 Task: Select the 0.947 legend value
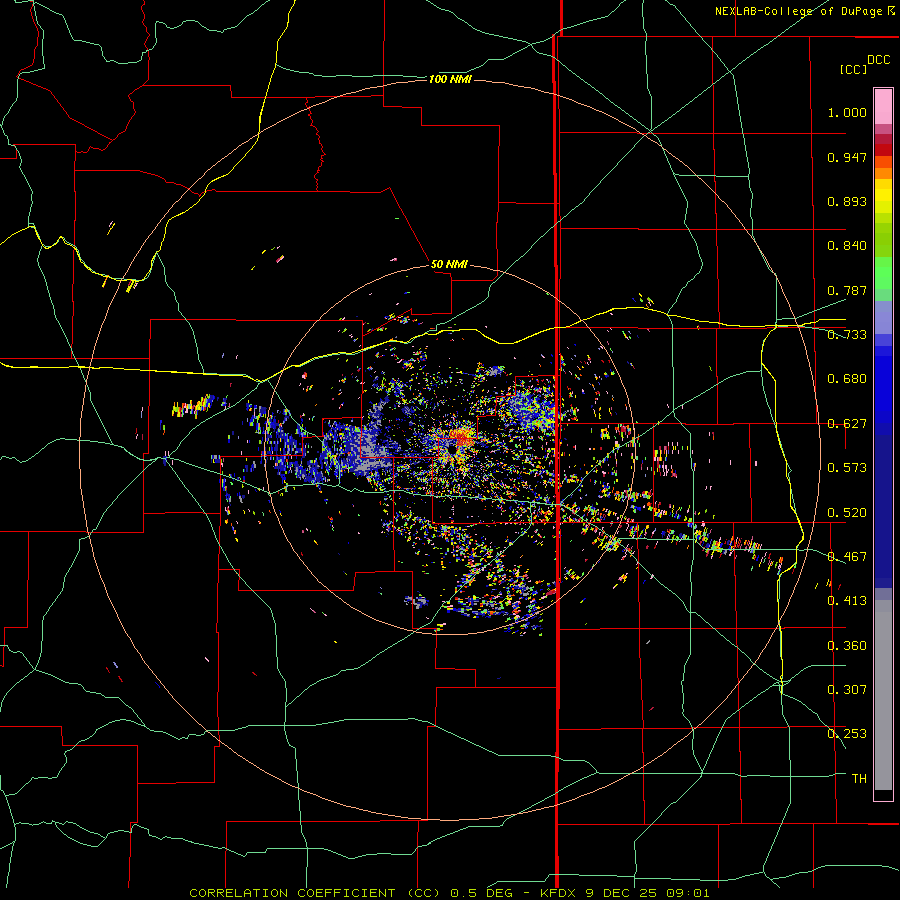pyautogui.click(x=847, y=157)
